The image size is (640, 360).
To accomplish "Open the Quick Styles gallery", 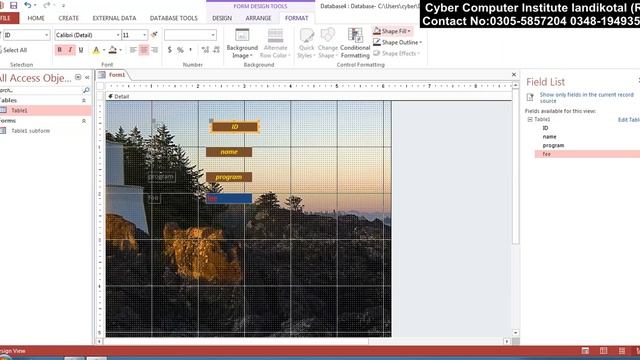I will pos(306,44).
